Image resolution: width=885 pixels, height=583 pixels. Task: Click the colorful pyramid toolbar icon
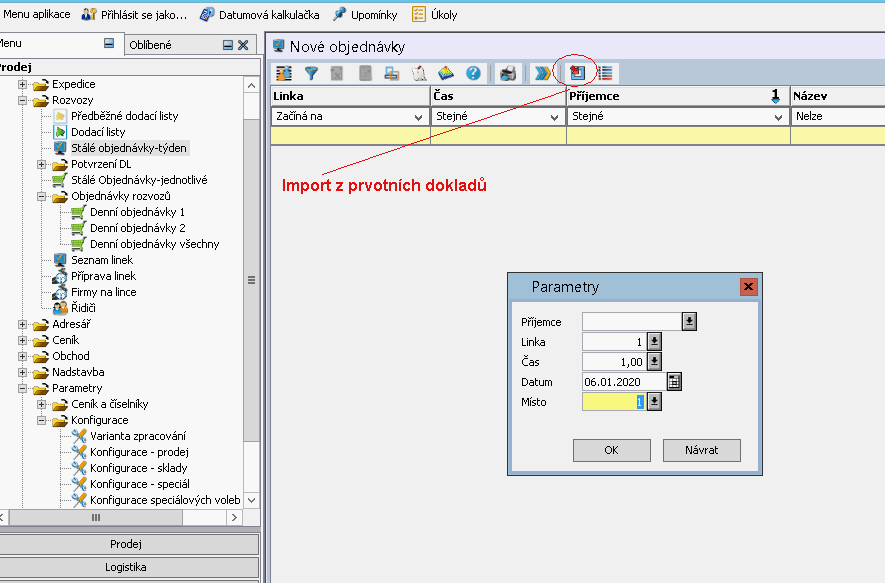[x=446, y=73]
